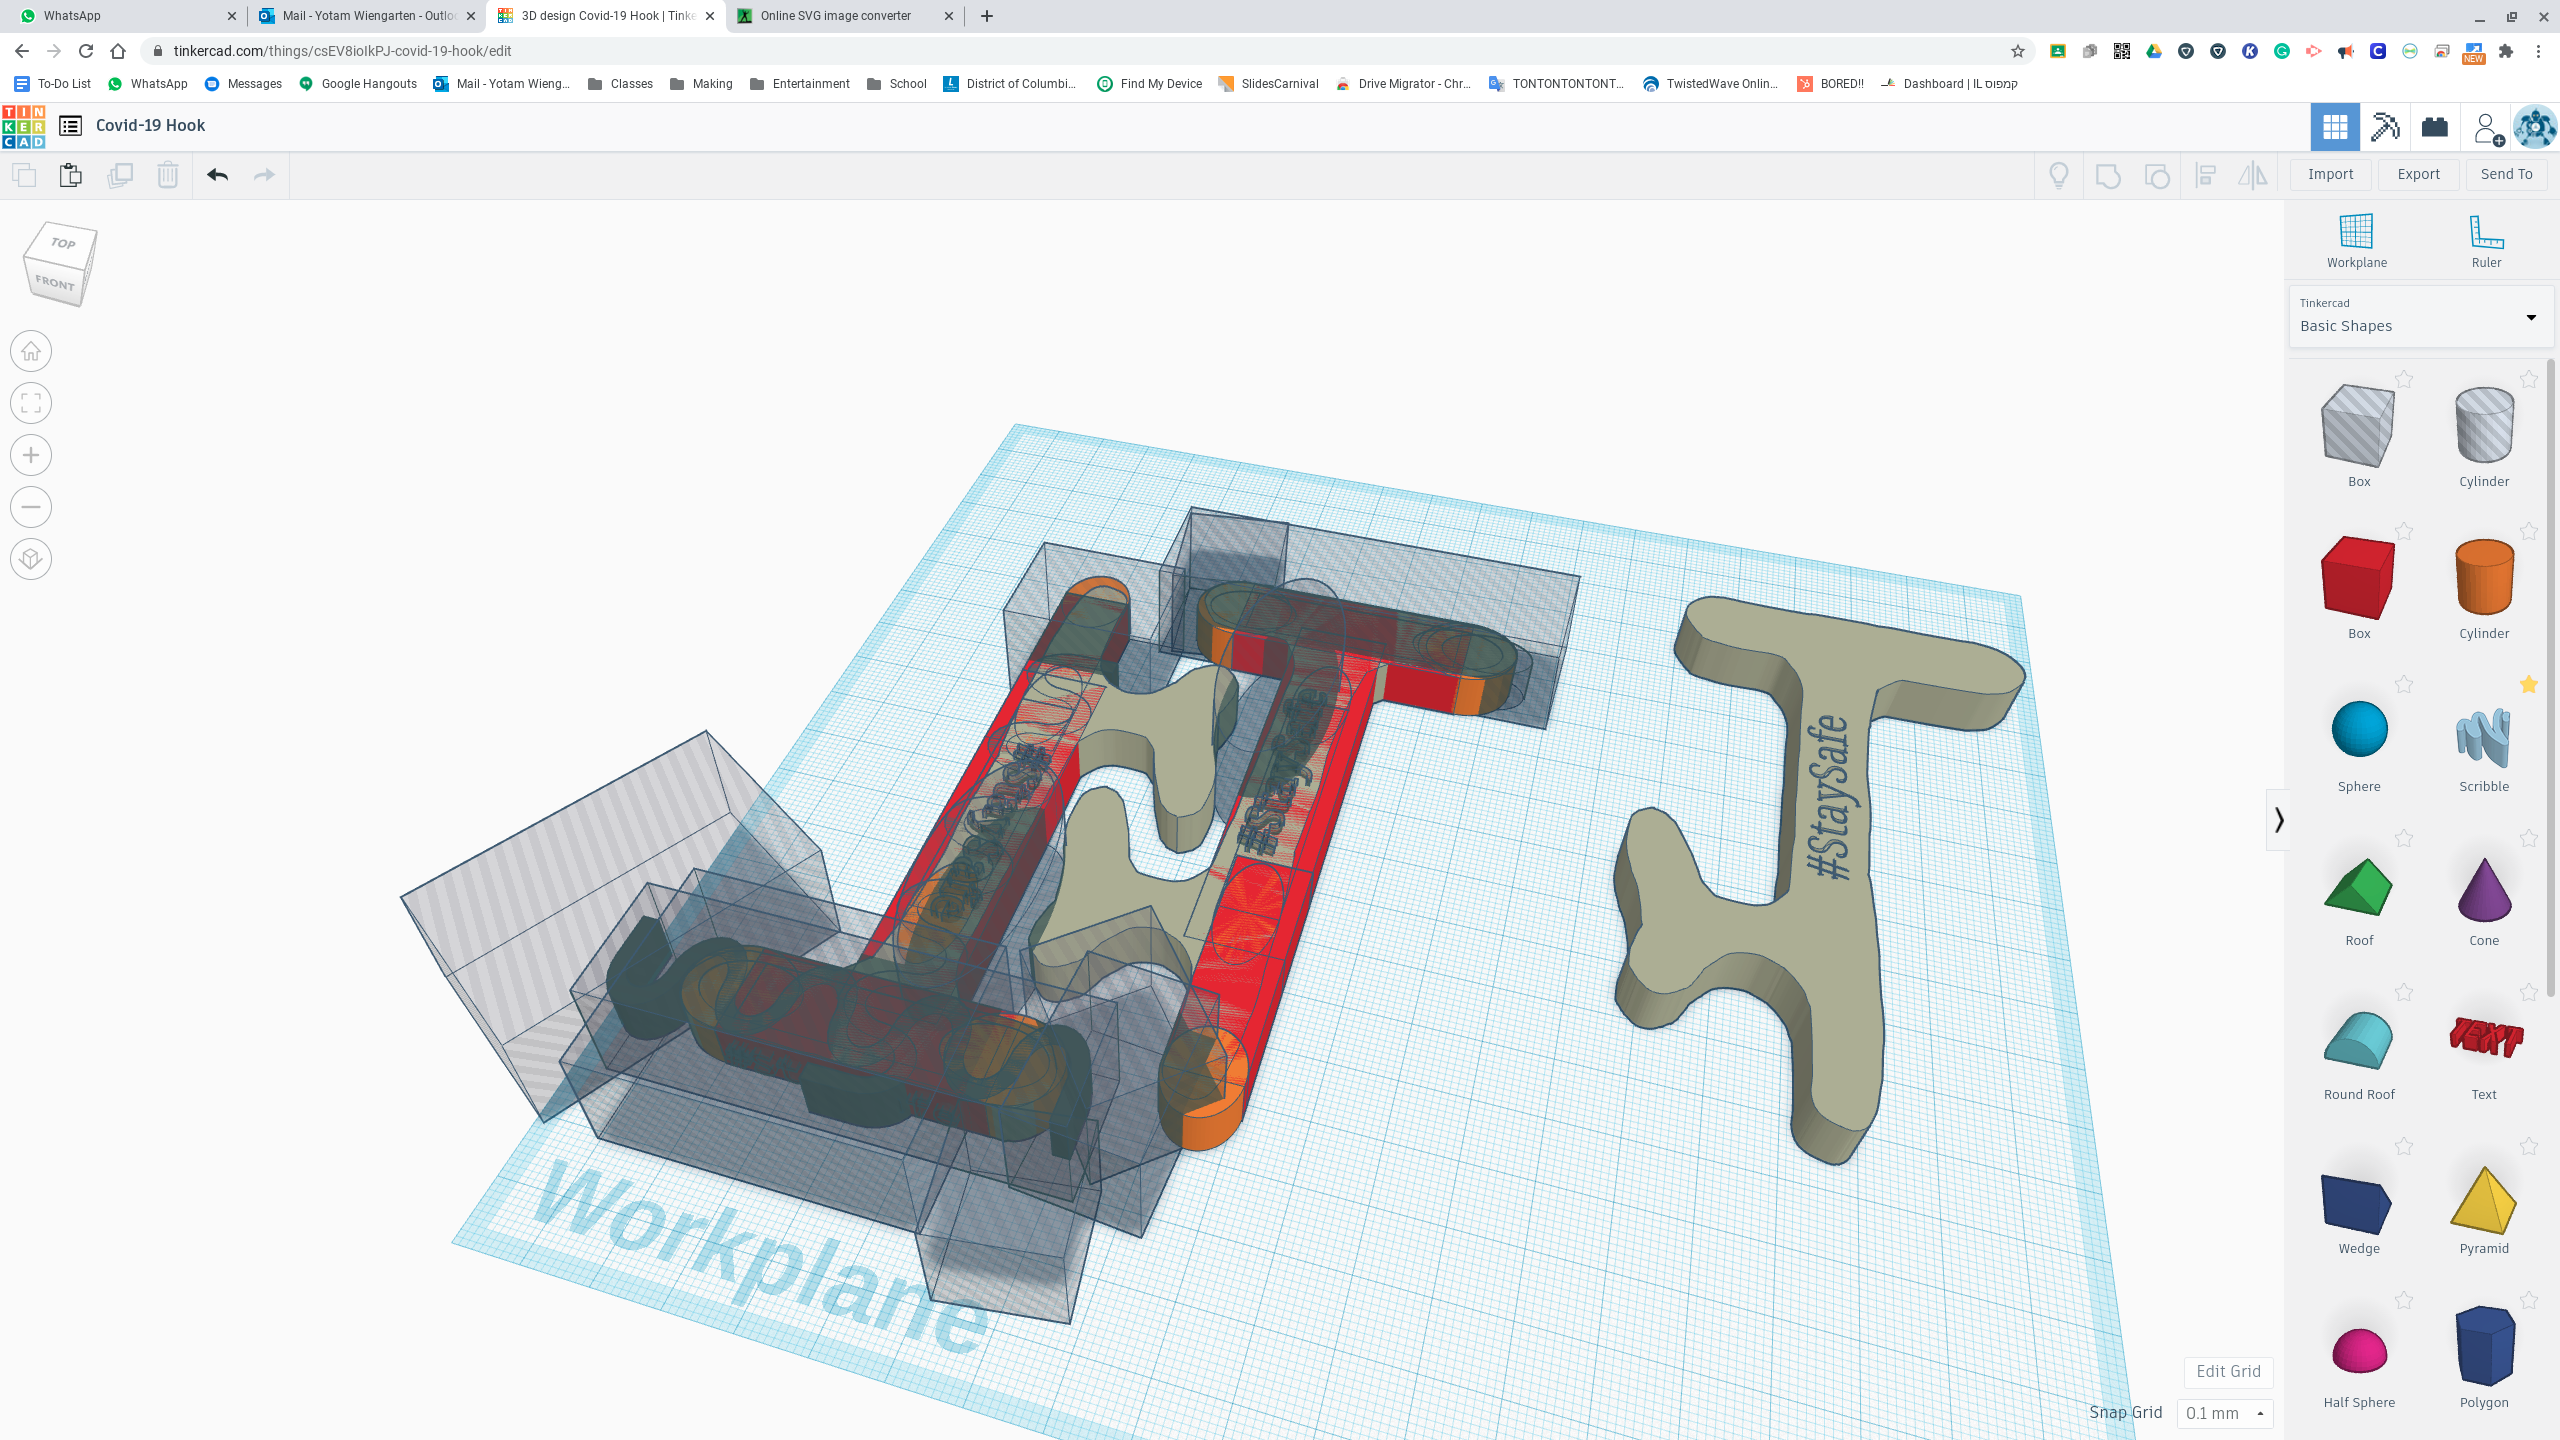Click the Align tool icon
This screenshot has height=1440, width=2560.
pos(2206,176)
